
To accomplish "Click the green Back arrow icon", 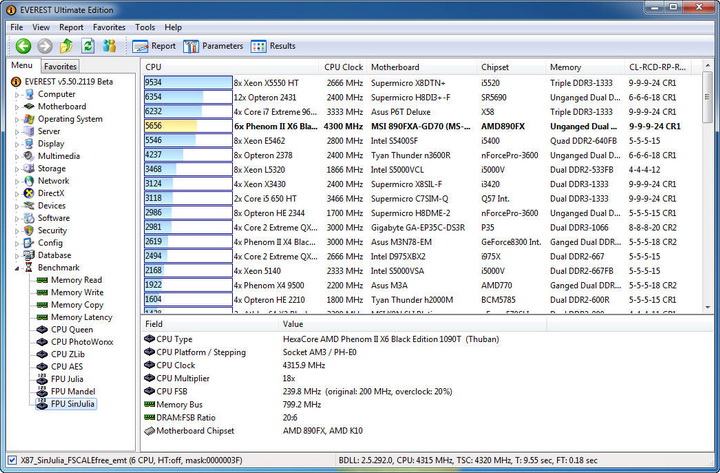I will click(23, 46).
